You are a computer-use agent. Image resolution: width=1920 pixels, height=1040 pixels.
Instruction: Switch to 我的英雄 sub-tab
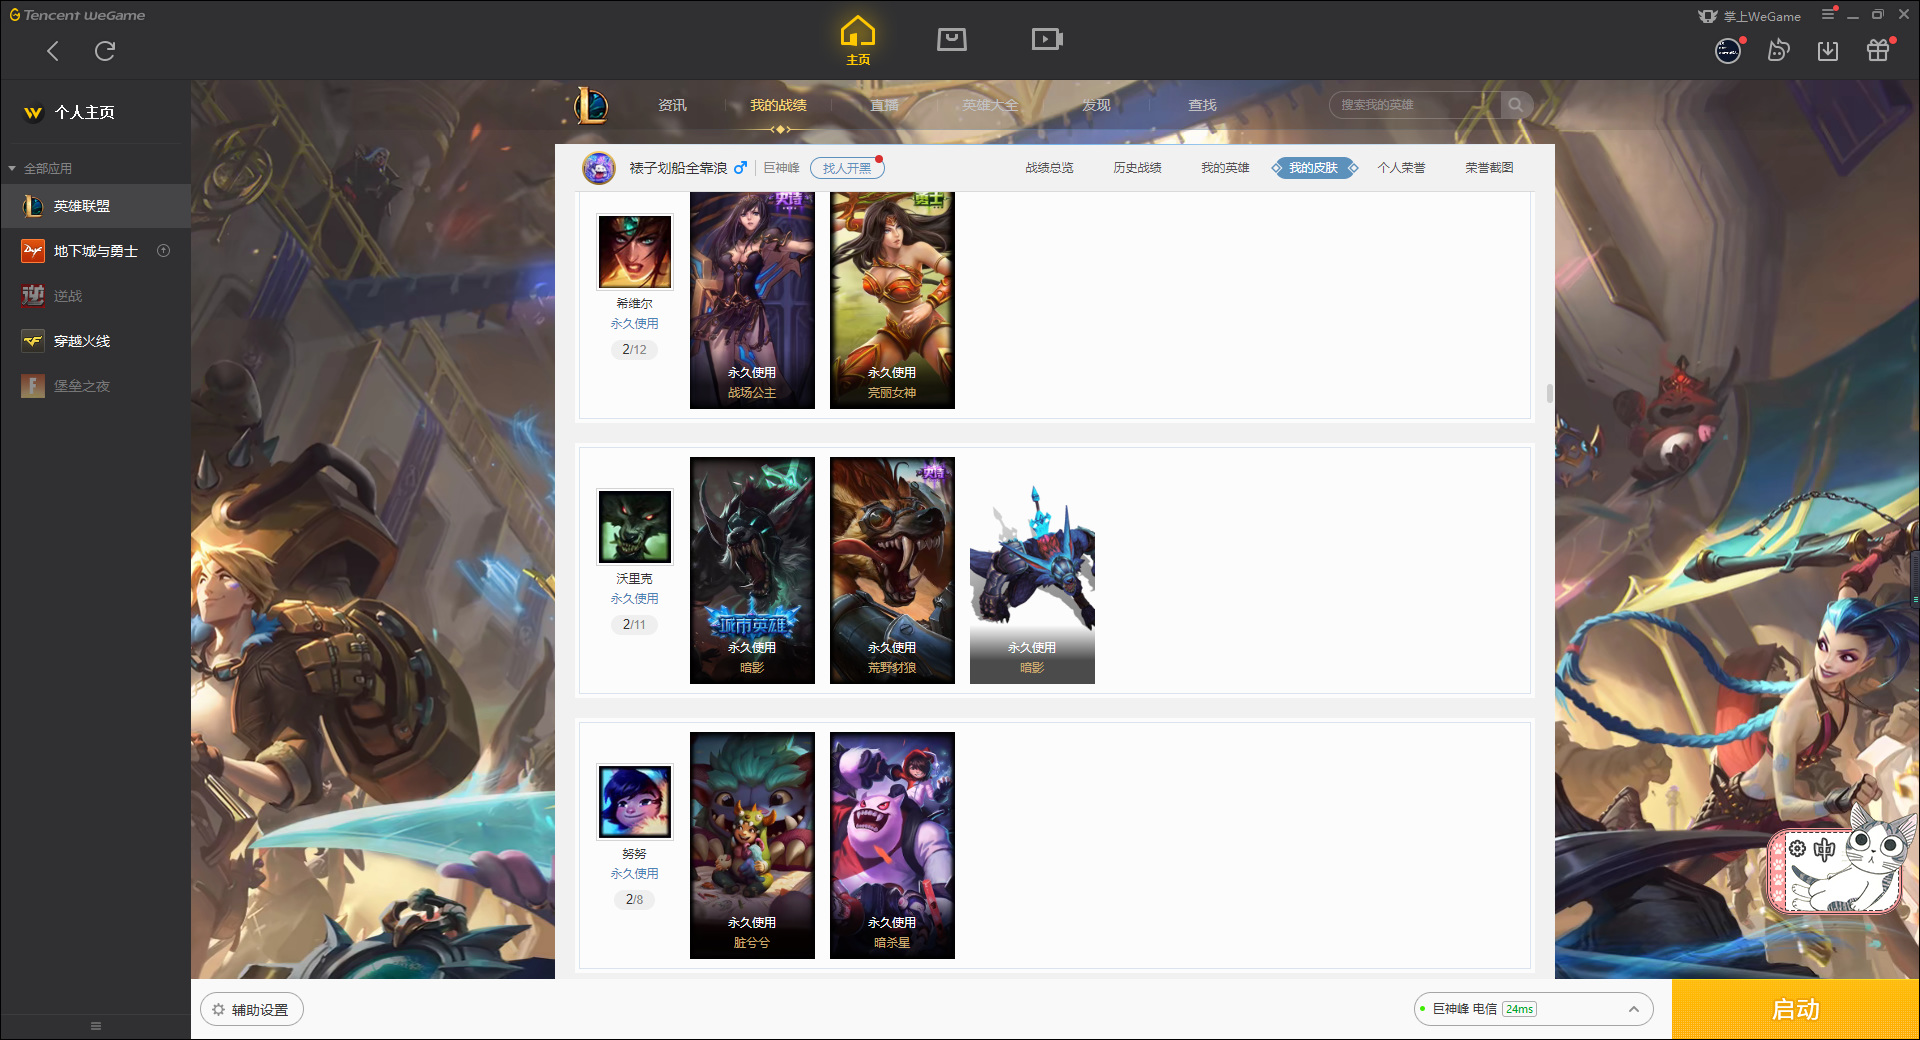(x=1225, y=168)
